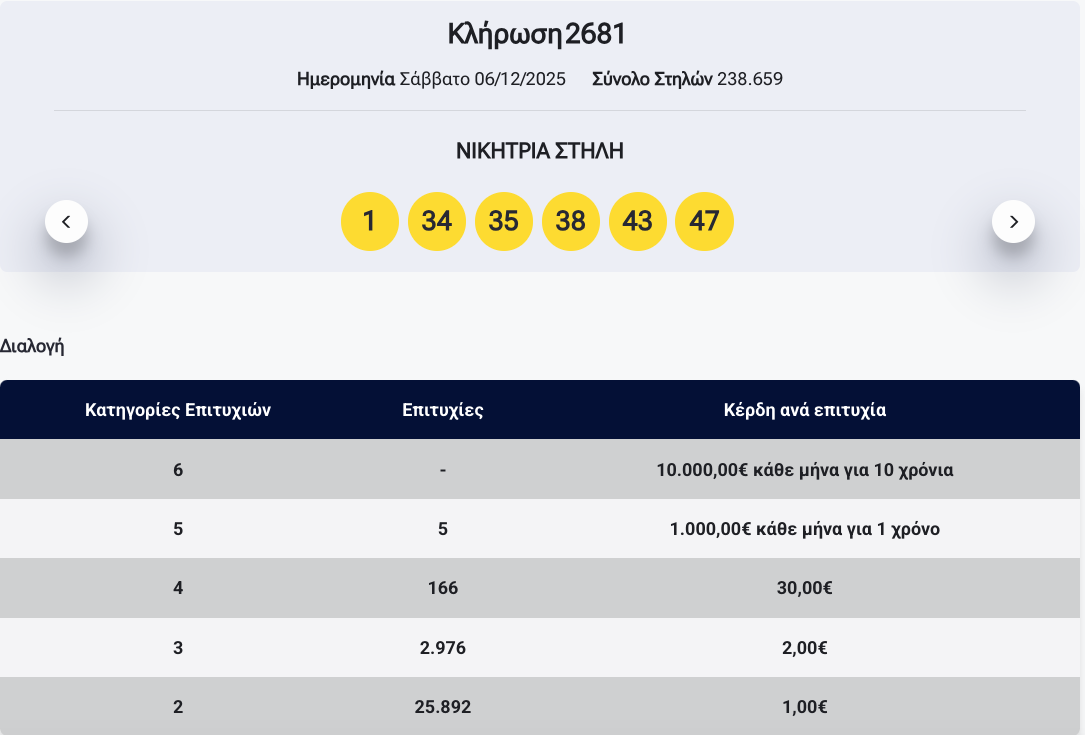Select the Κατηγορίες Επιτυχιών column header
The width and height of the screenshot is (1085, 735).
tap(178, 410)
